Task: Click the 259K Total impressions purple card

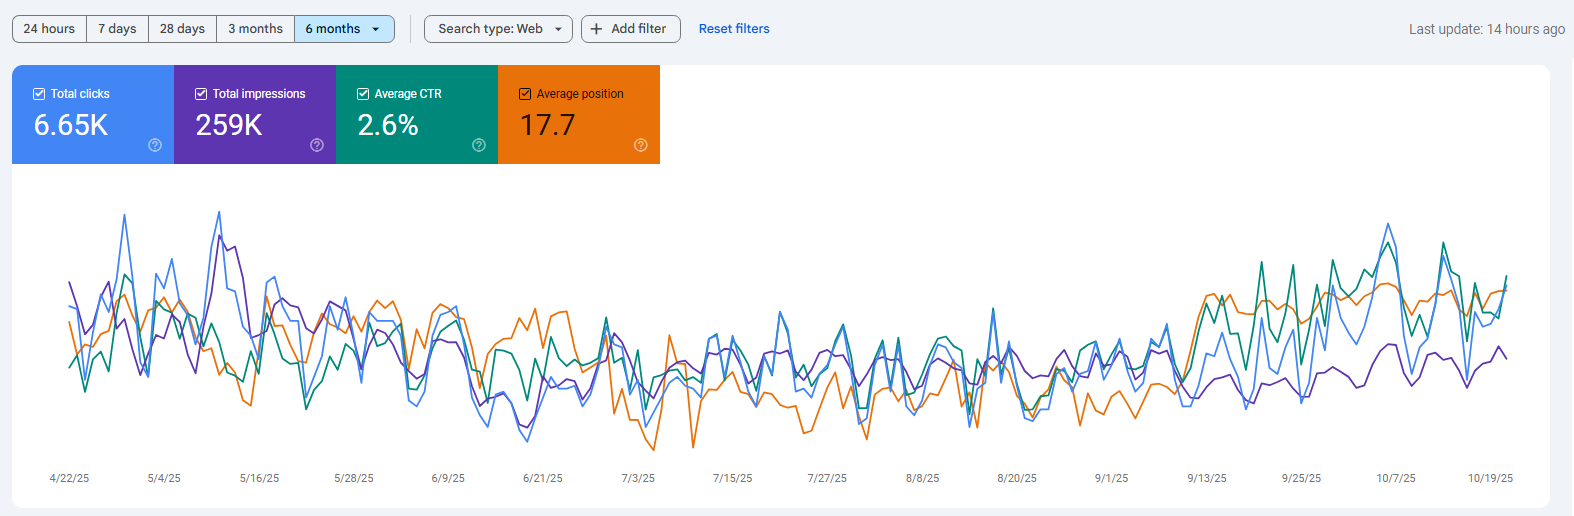Action: click(255, 115)
